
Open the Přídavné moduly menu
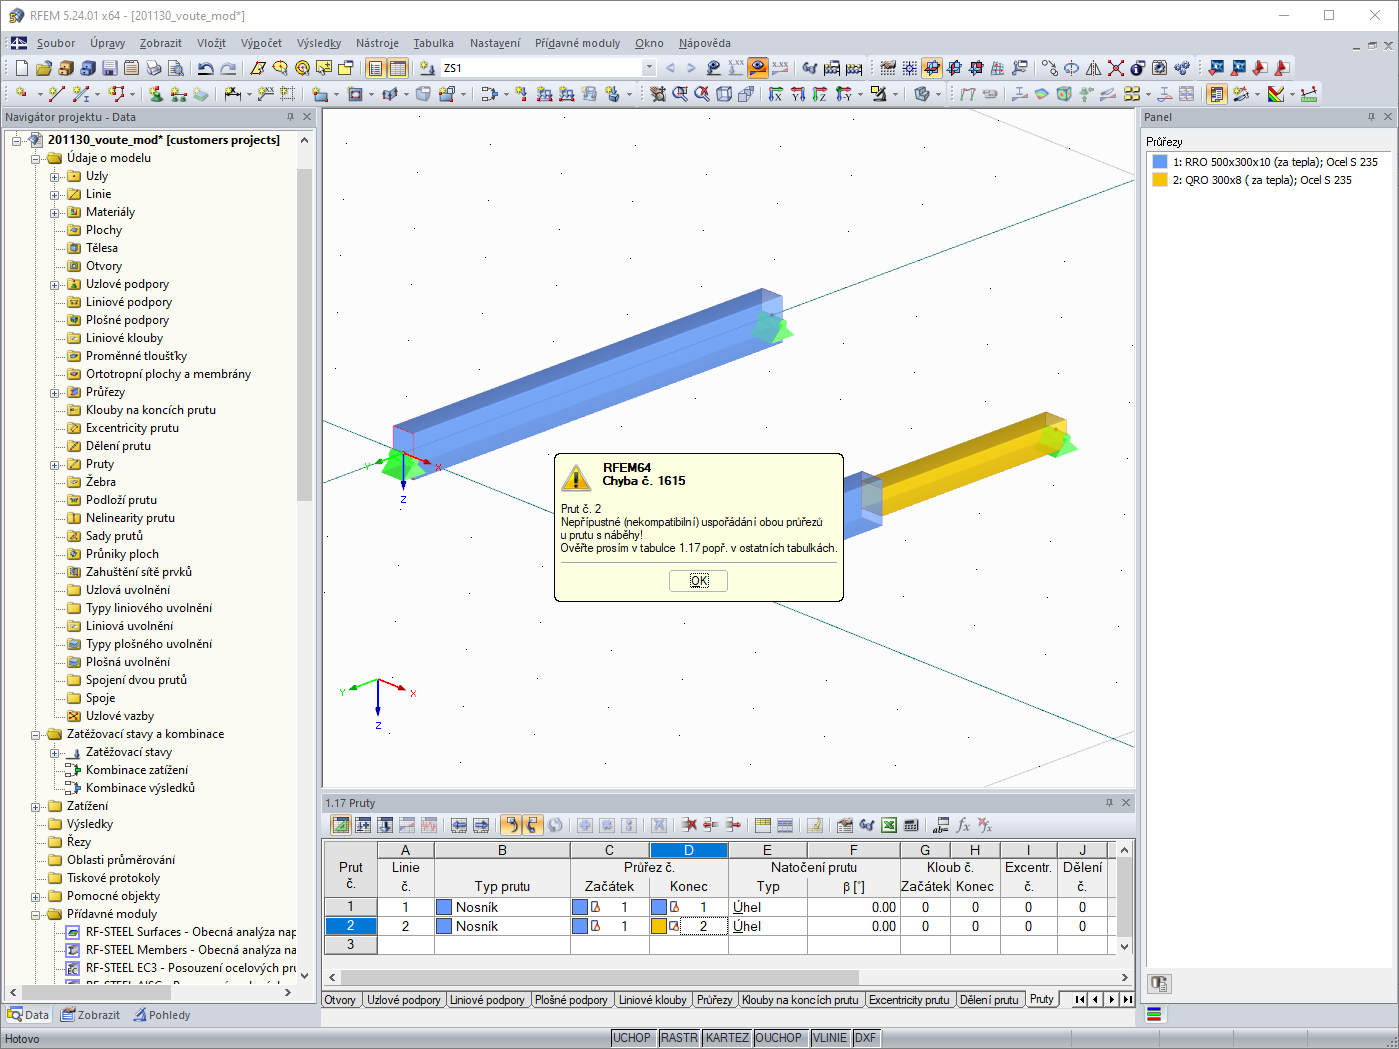(x=577, y=43)
